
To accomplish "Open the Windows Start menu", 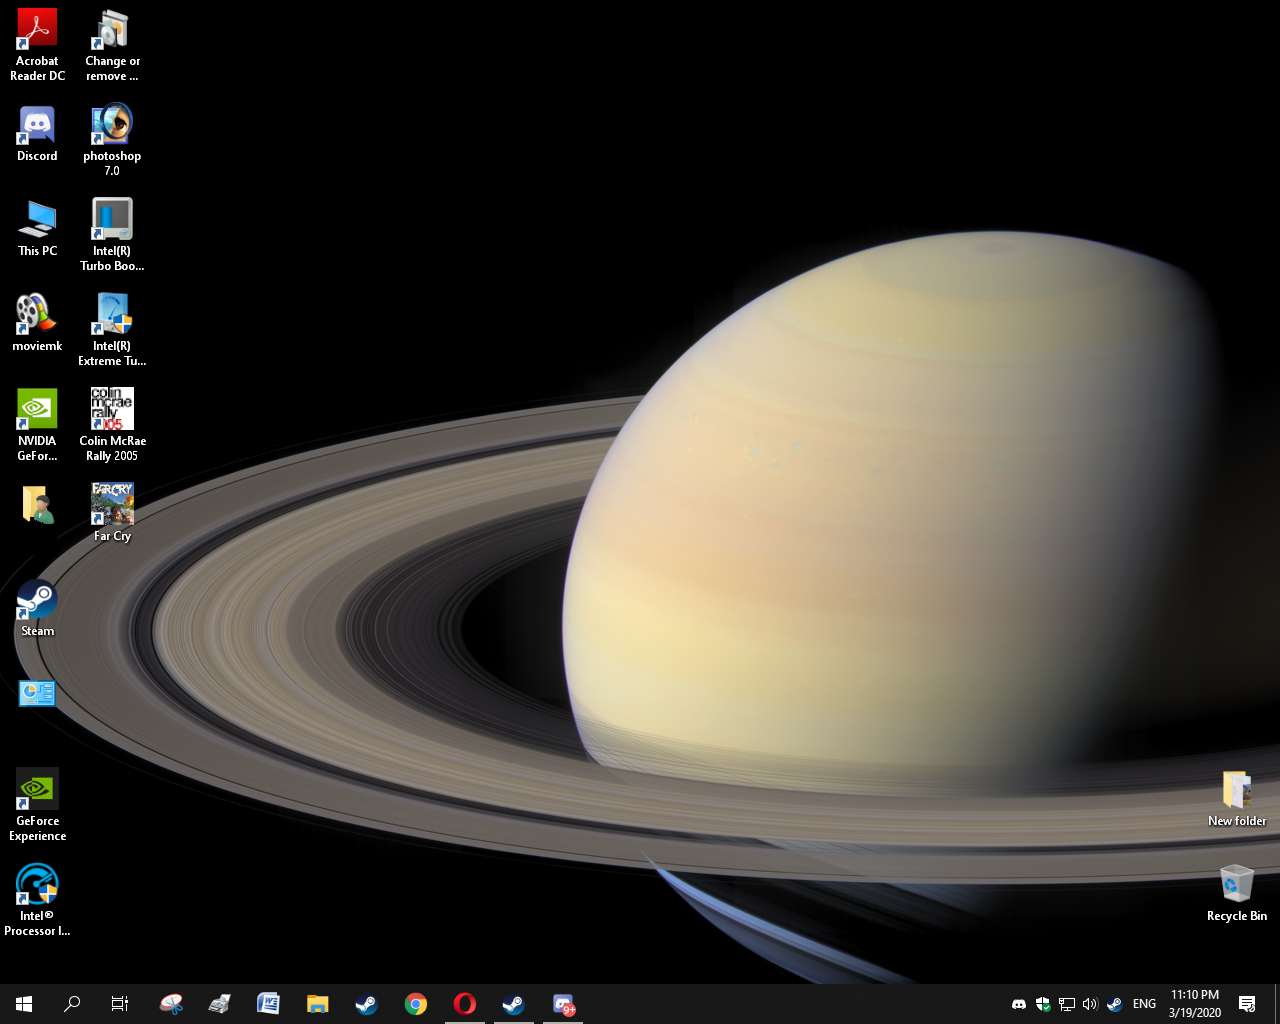I will click(24, 1004).
